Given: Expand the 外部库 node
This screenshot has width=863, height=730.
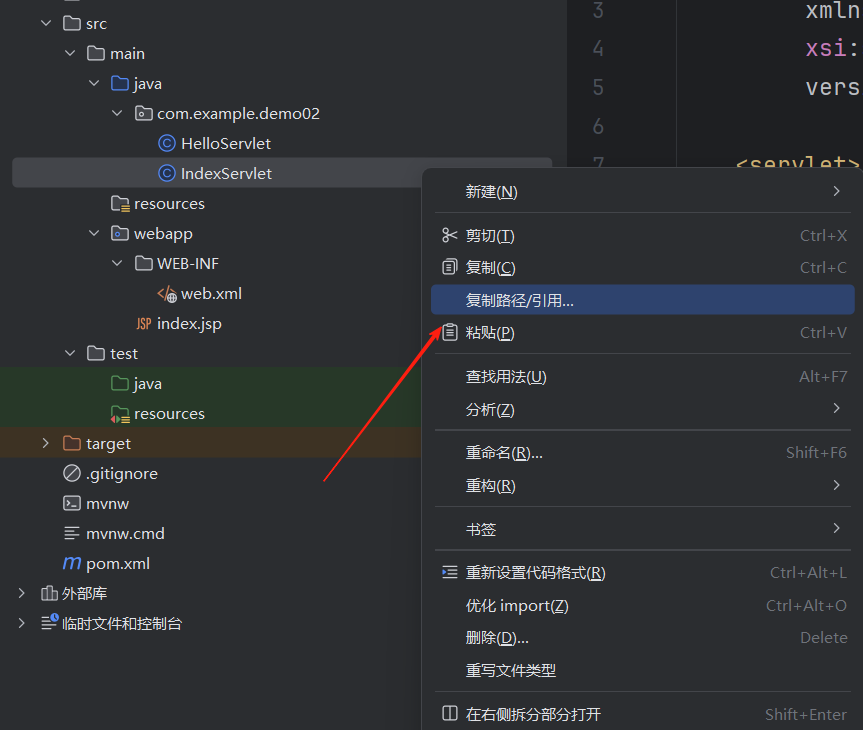Looking at the screenshot, I should tap(21, 593).
